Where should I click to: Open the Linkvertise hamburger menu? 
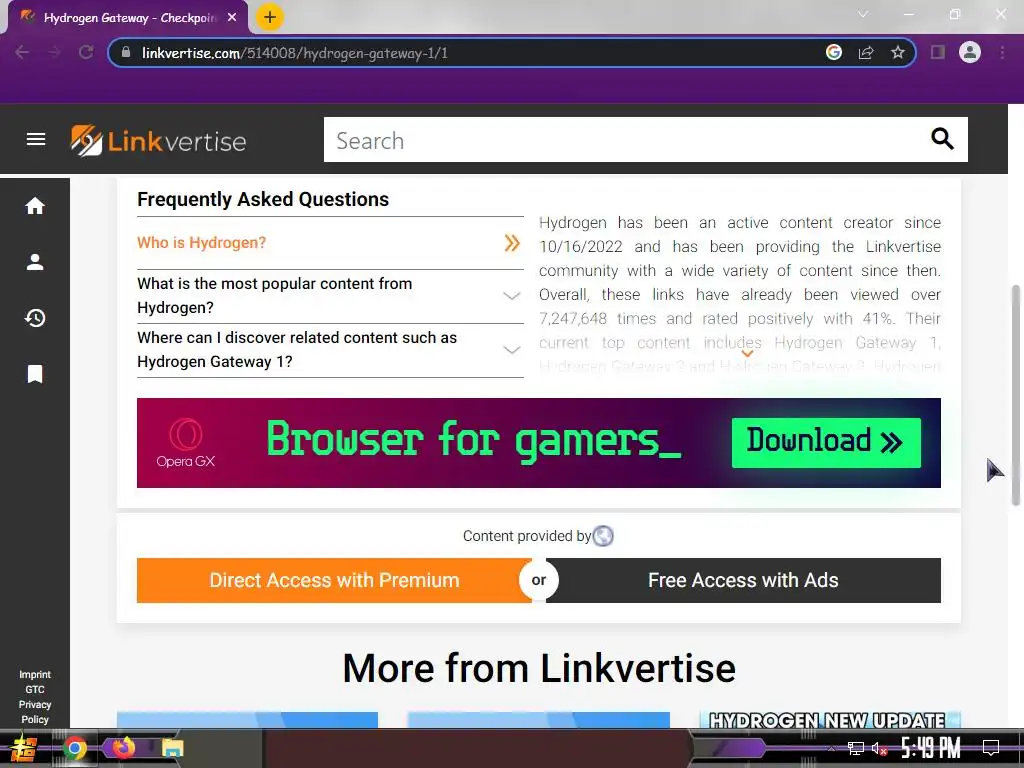coord(36,139)
